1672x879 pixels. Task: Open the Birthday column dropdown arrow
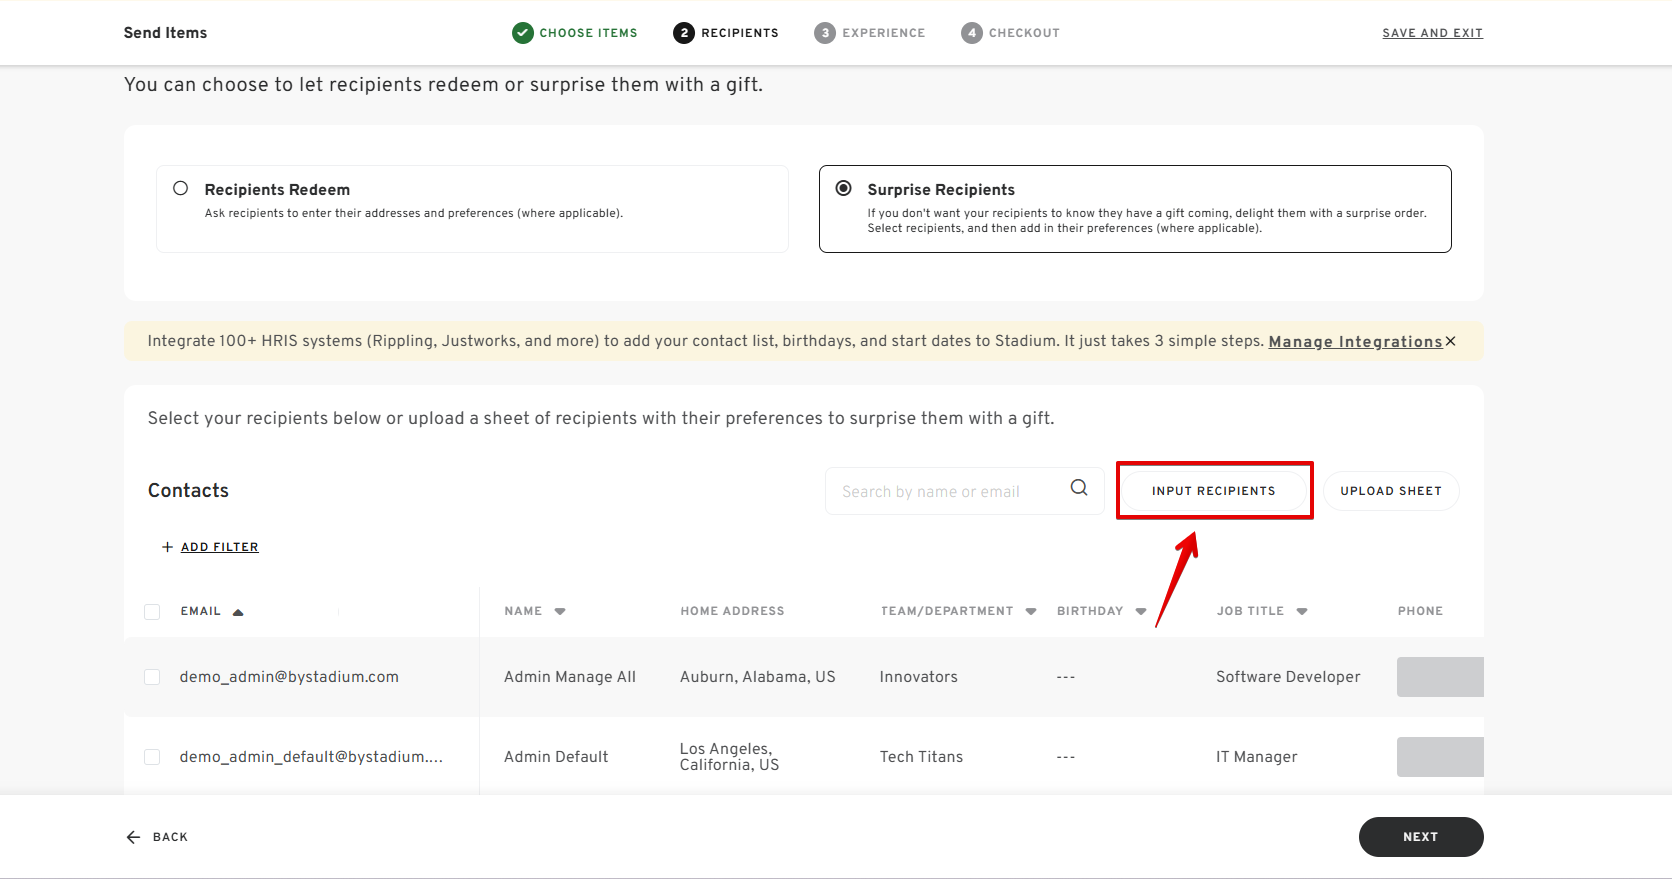pos(1141,611)
